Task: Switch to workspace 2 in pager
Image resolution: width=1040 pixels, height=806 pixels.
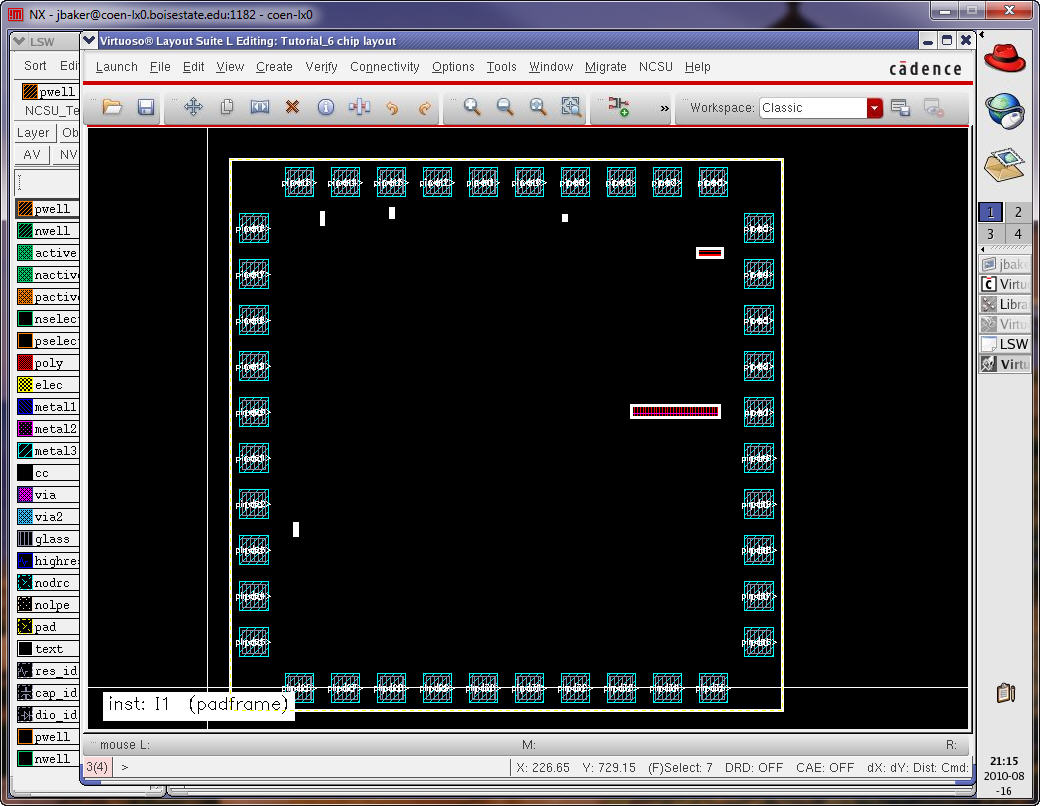Action: [1018, 212]
